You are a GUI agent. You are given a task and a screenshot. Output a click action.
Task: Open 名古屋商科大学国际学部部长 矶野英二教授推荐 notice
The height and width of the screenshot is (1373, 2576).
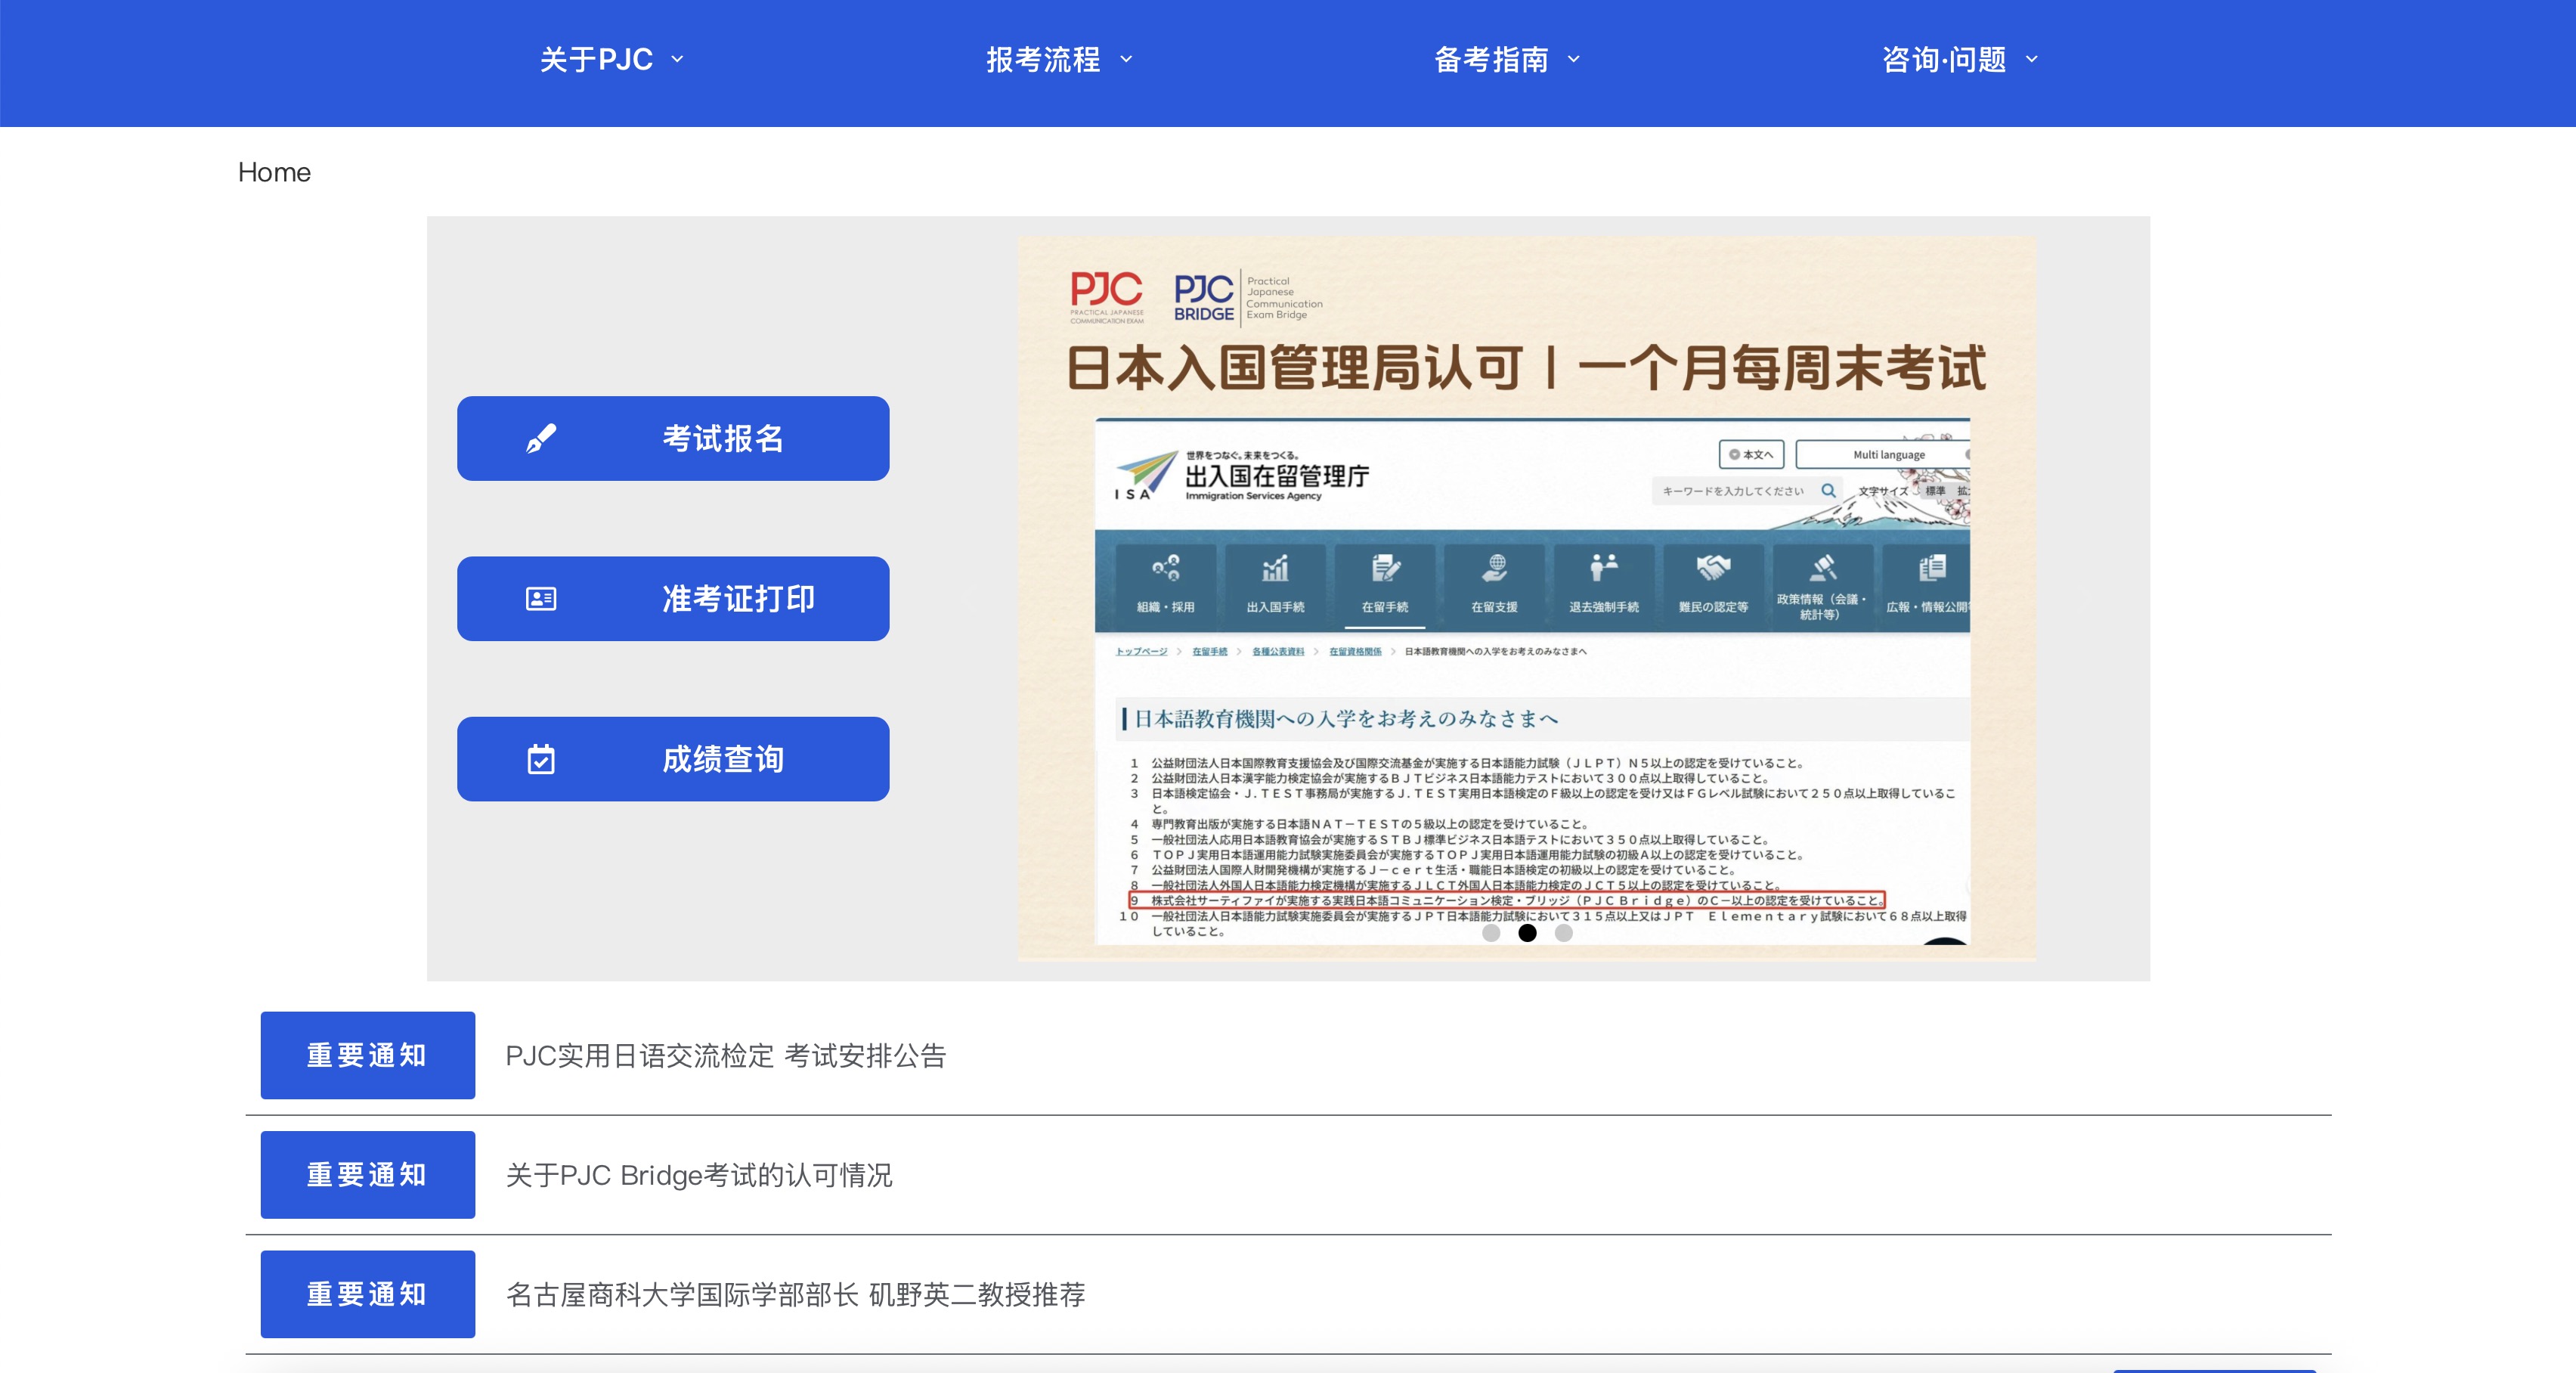(x=796, y=1294)
